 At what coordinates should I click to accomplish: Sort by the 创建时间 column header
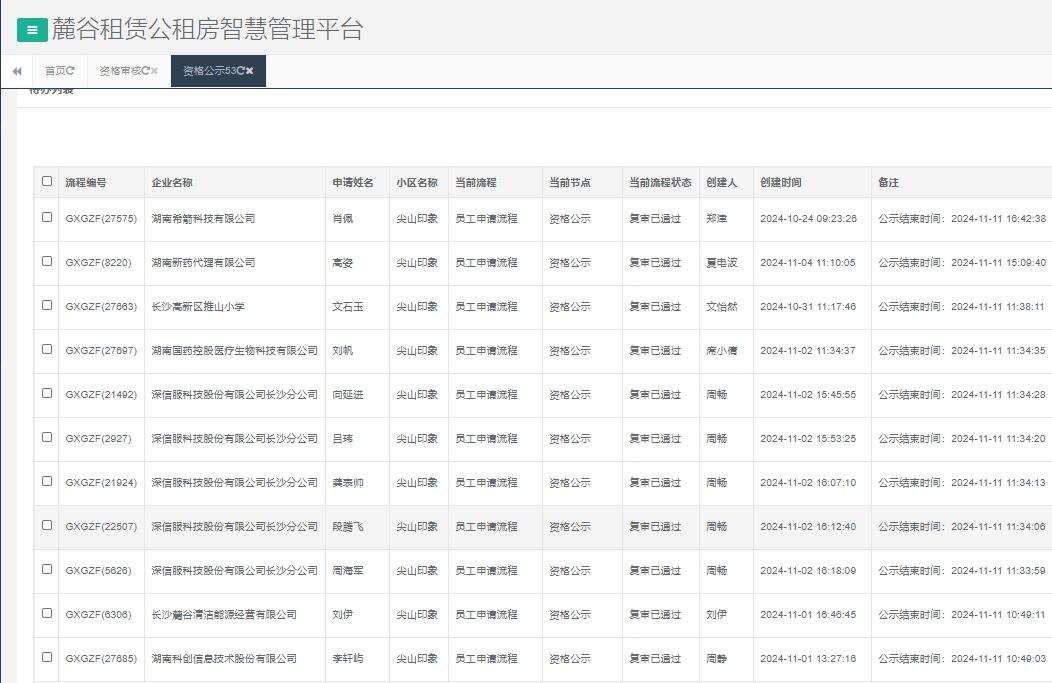tap(780, 182)
